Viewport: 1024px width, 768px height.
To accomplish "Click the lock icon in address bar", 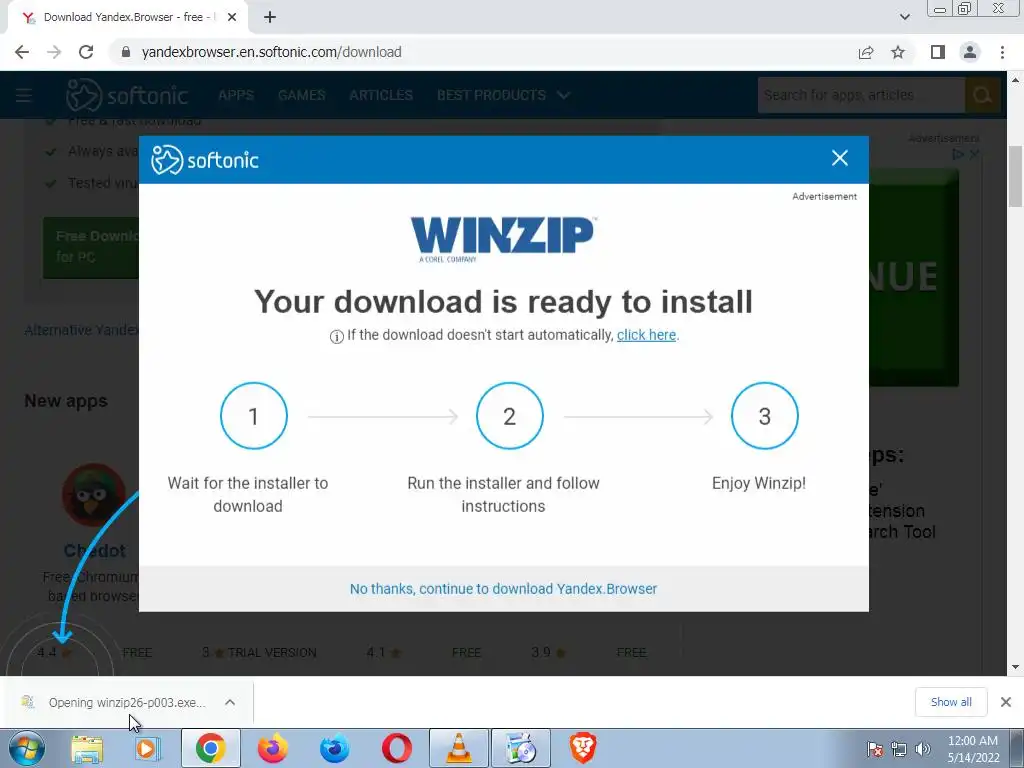I will point(126,52).
